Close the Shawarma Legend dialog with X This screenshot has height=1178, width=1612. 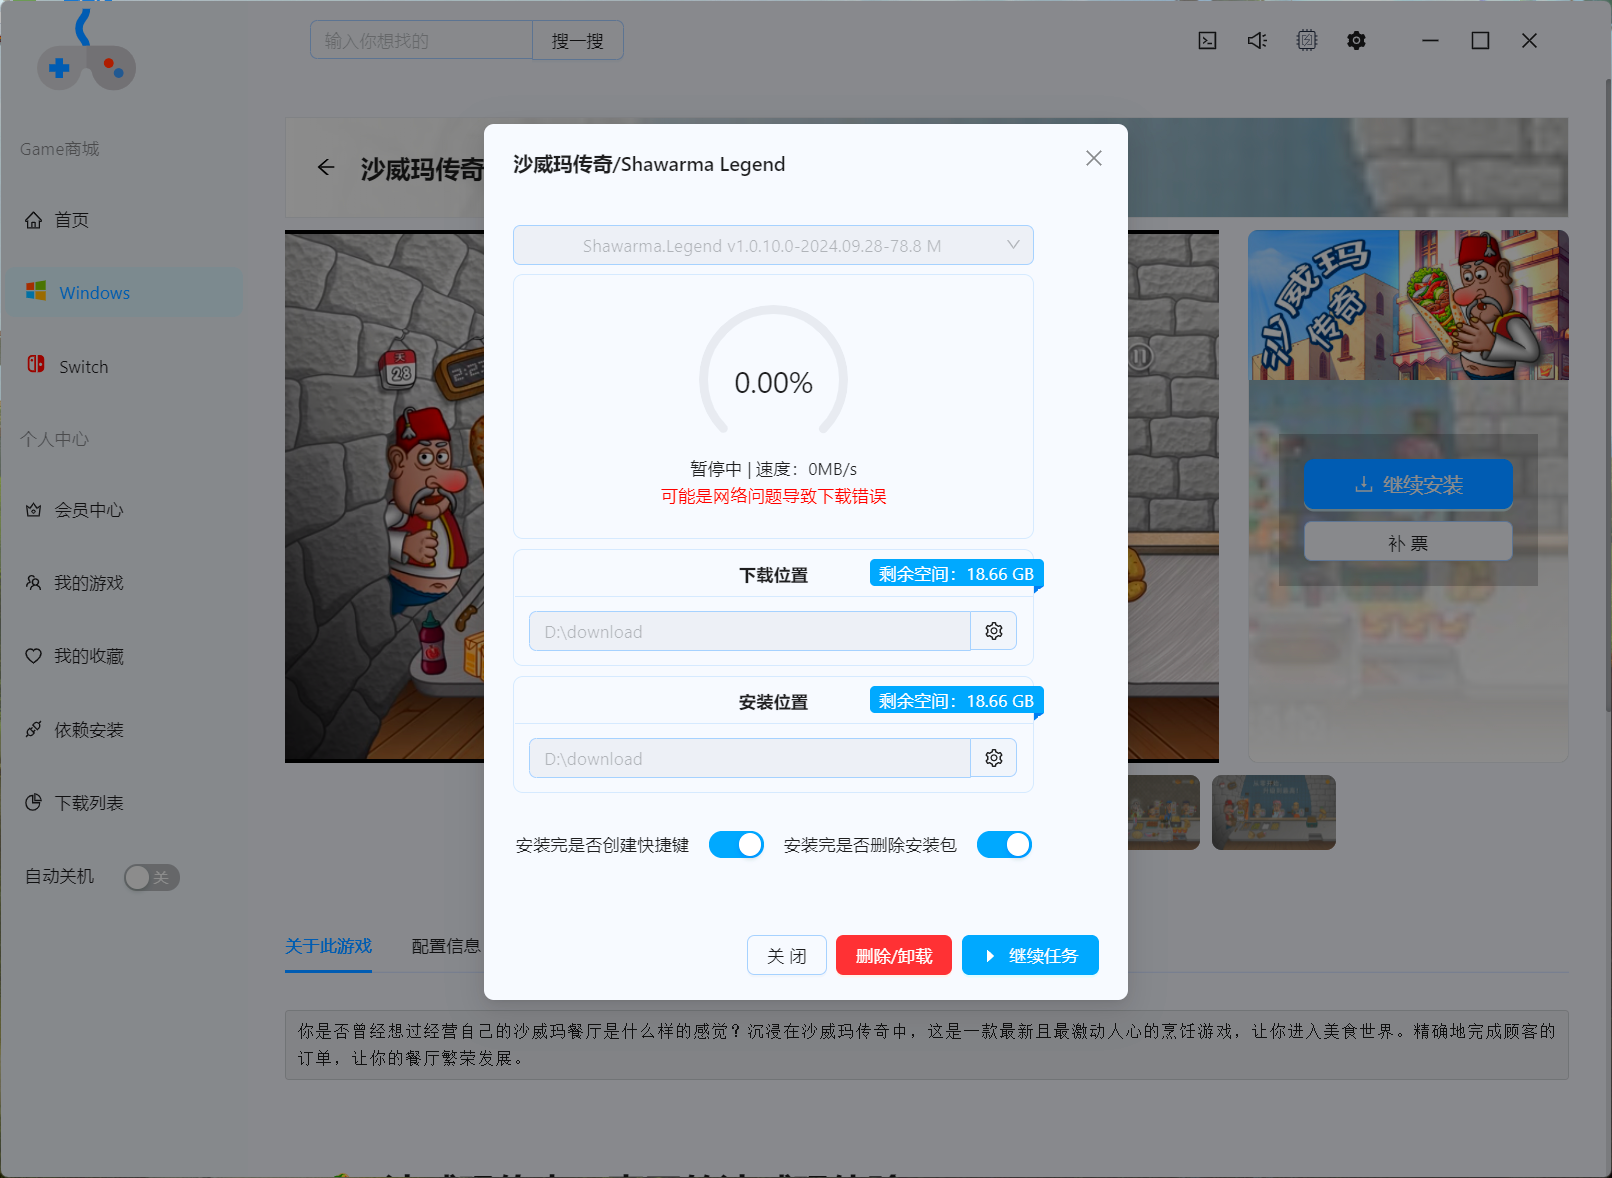pyautogui.click(x=1094, y=158)
